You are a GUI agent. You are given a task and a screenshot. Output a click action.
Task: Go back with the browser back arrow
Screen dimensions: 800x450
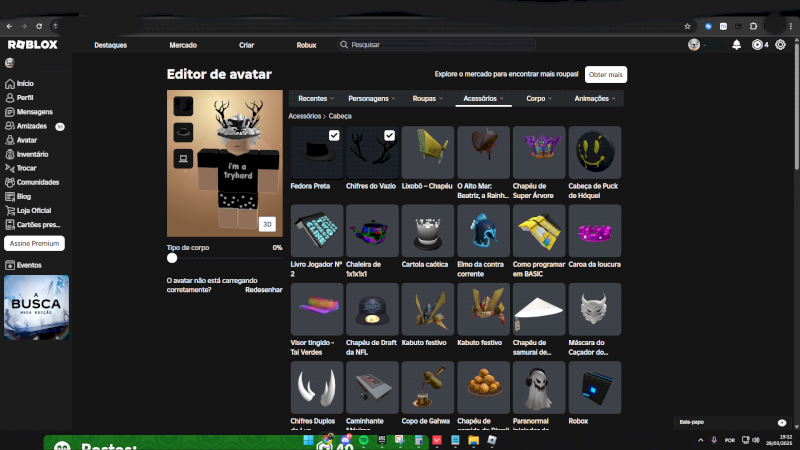point(9,26)
